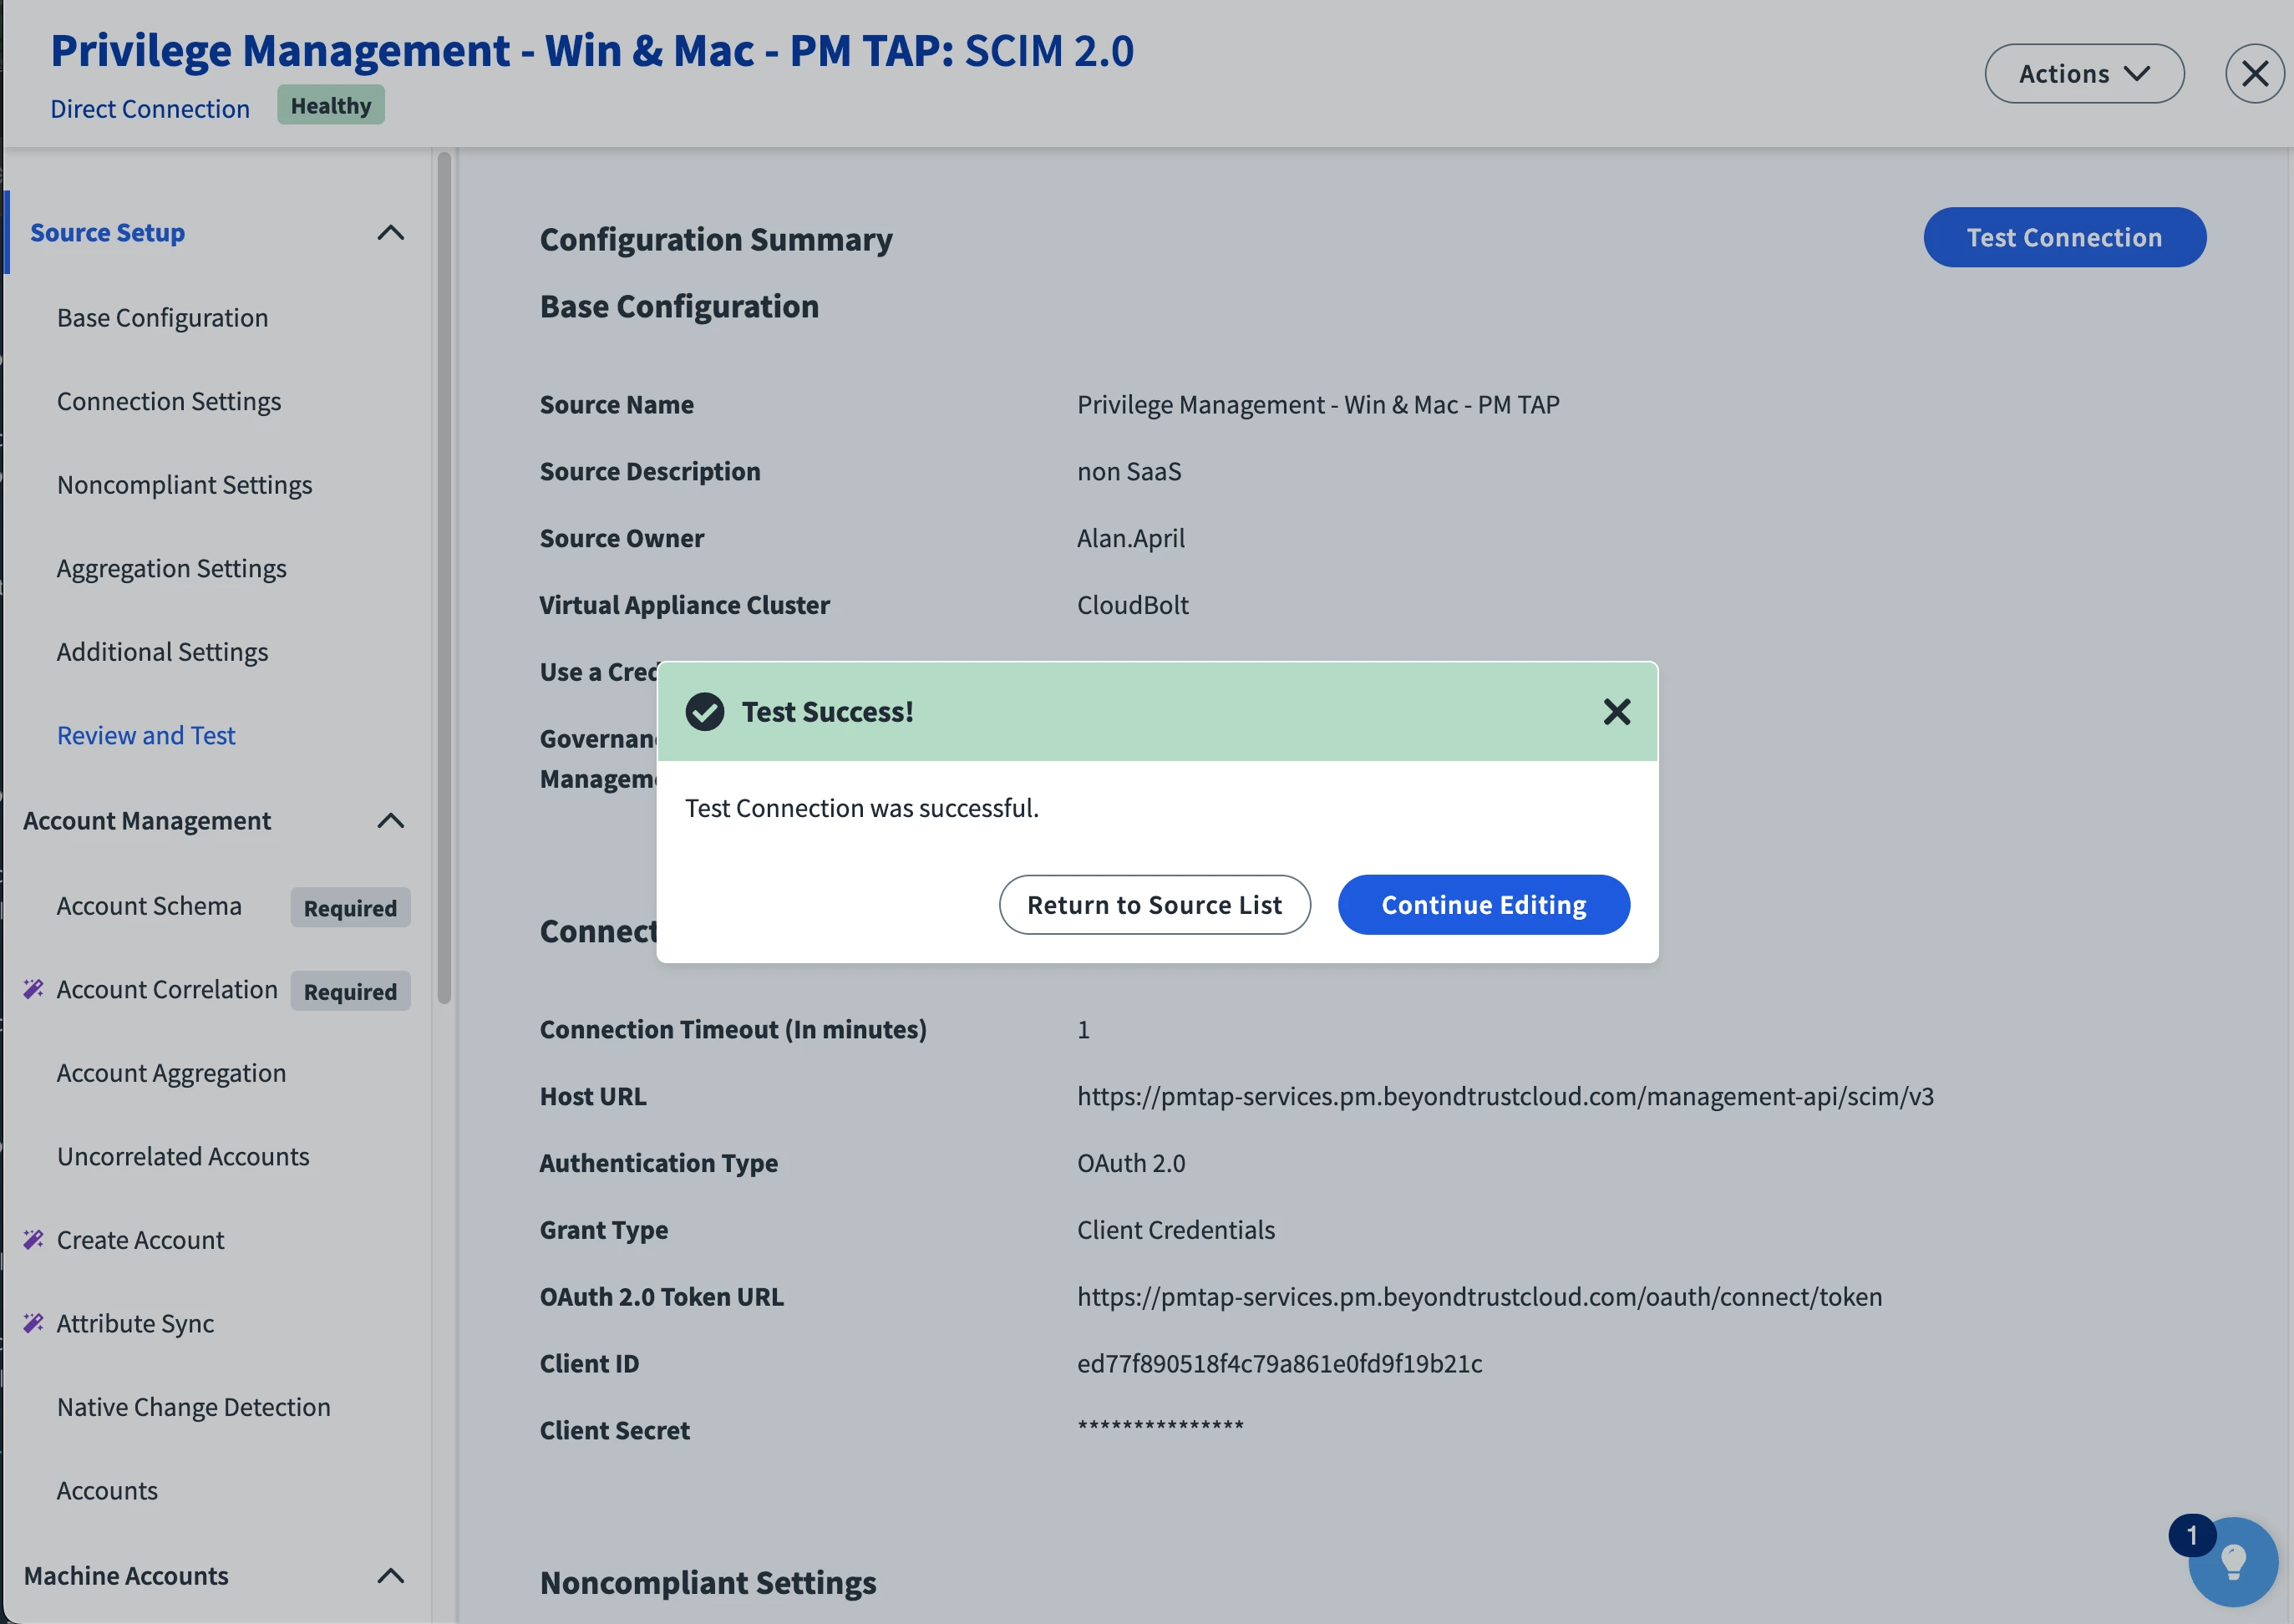This screenshot has height=1624, width=2294.
Task: Open Aggregation Settings in sidebar
Action: (x=172, y=568)
